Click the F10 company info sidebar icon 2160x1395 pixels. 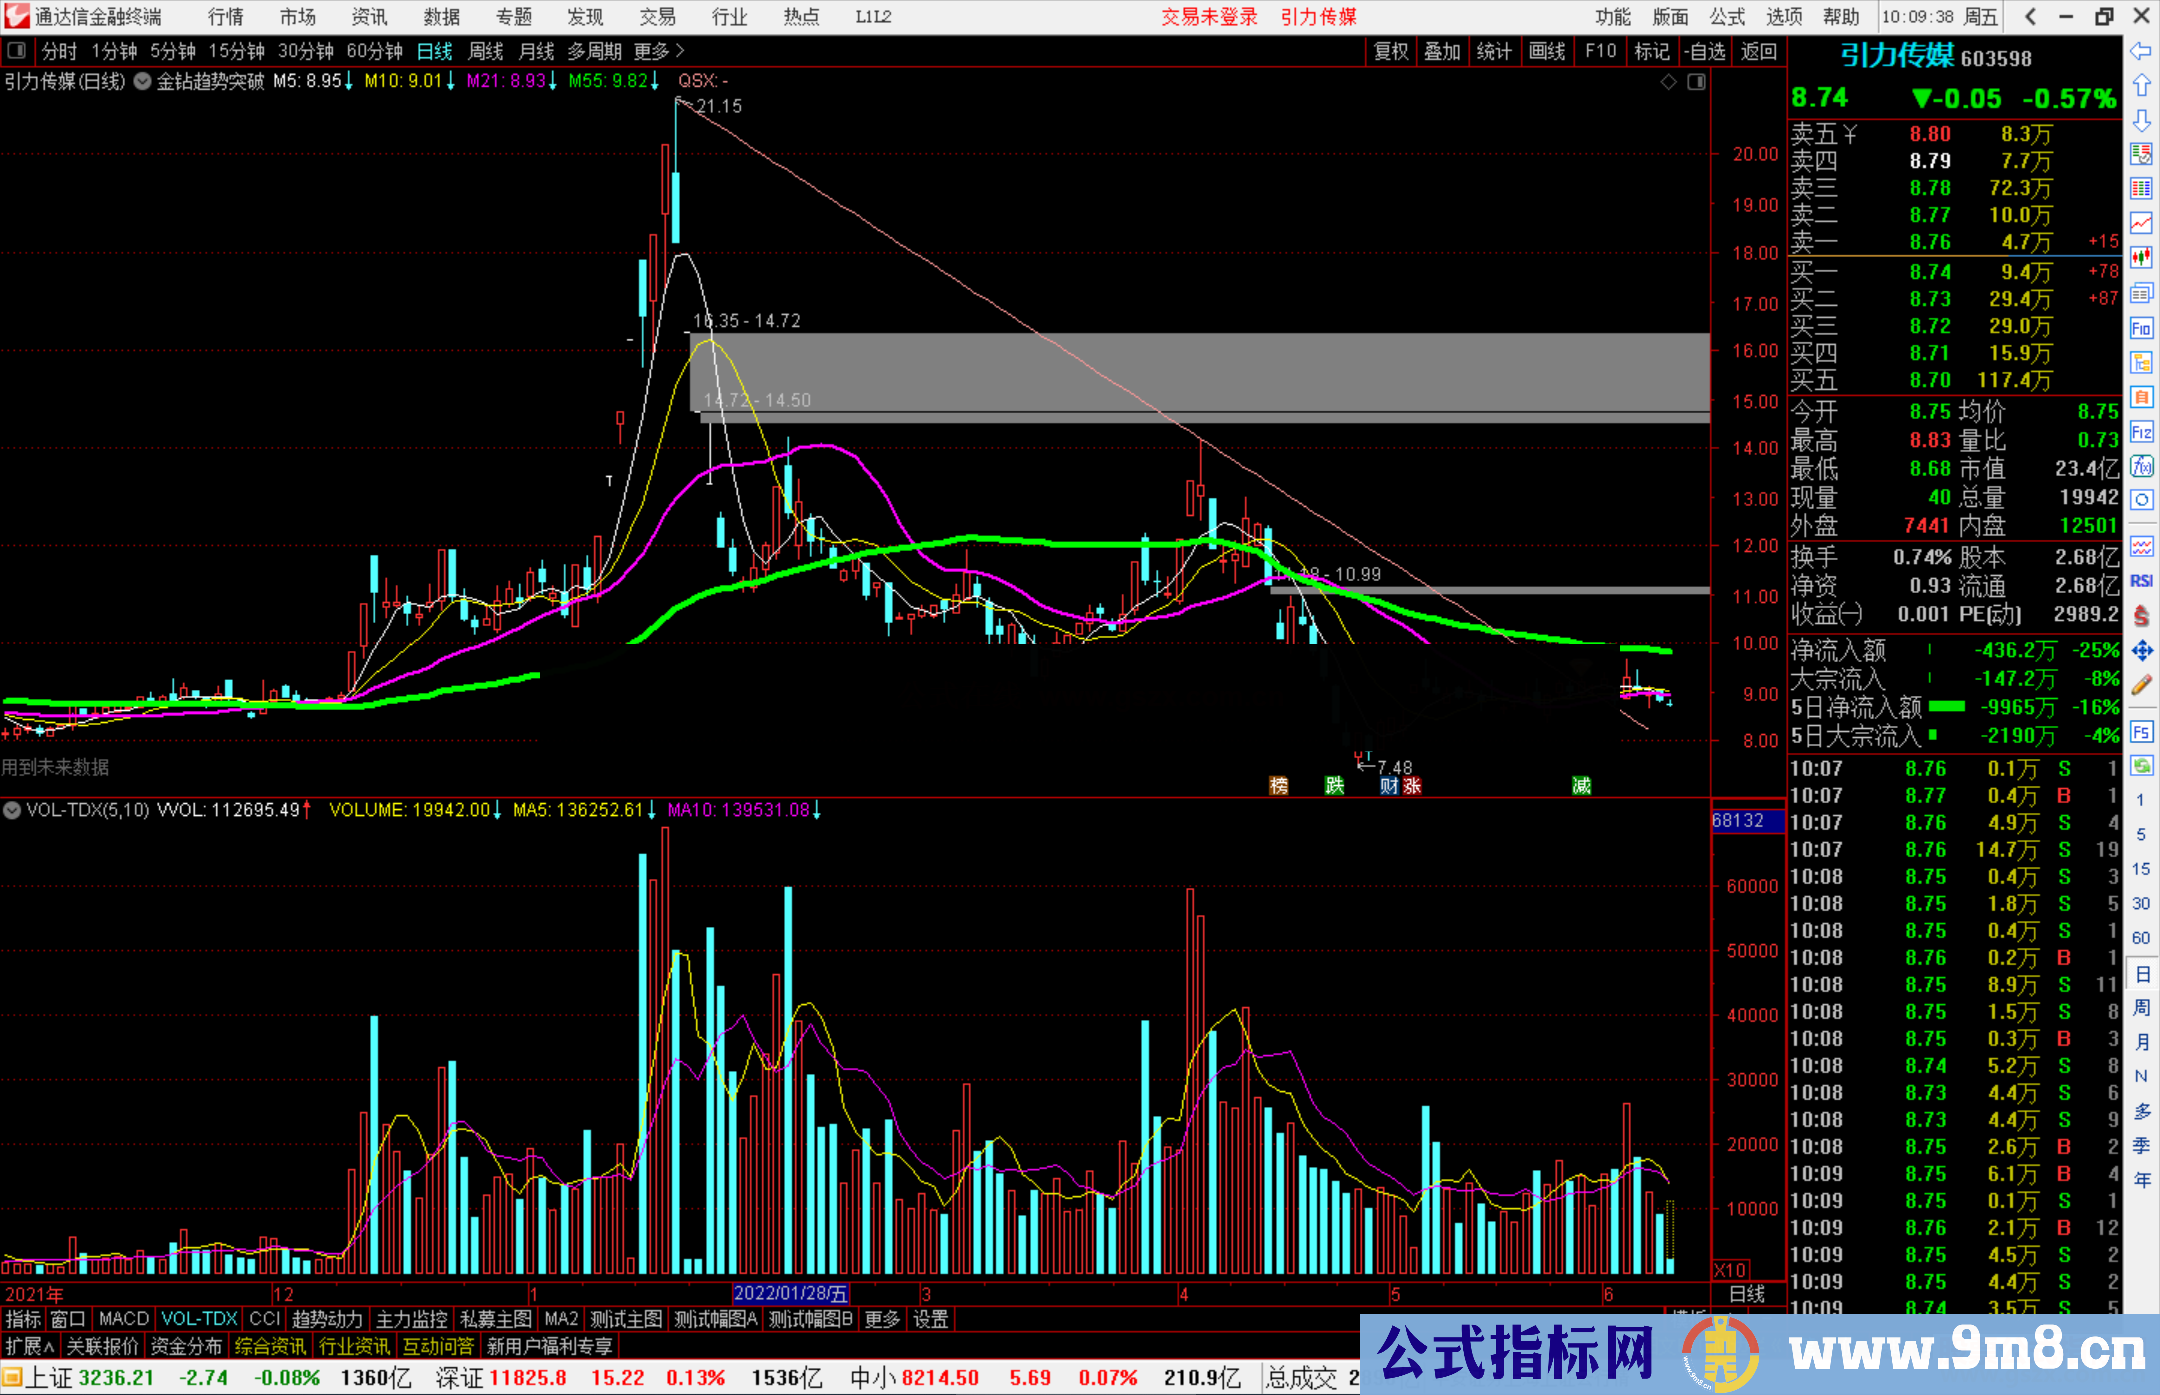click(x=2141, y=328)
